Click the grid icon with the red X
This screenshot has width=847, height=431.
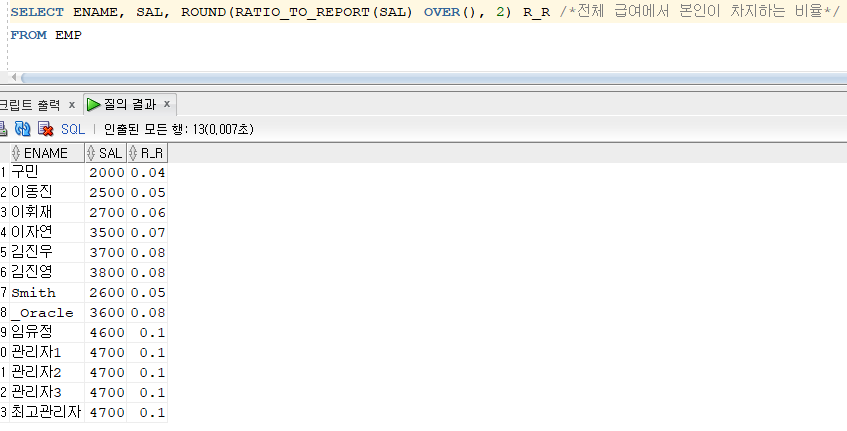[46, 129]
